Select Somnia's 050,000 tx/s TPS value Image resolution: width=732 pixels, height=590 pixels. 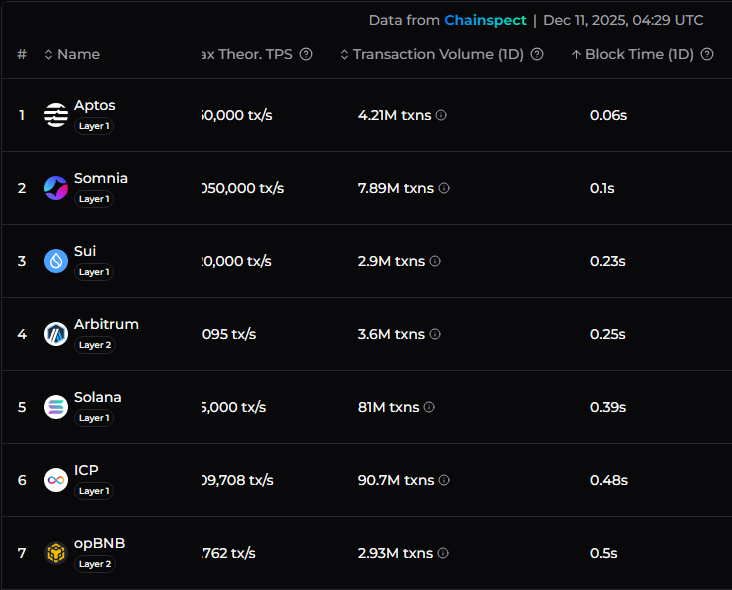pos(243,188)
